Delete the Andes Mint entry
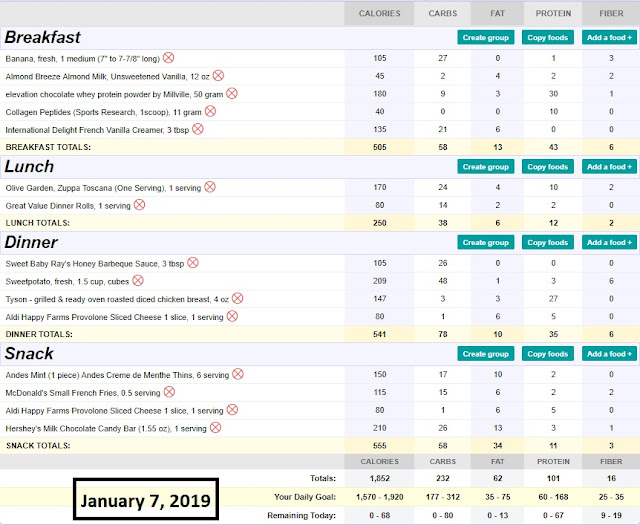The image size is (640, 525). click(238, 374)
